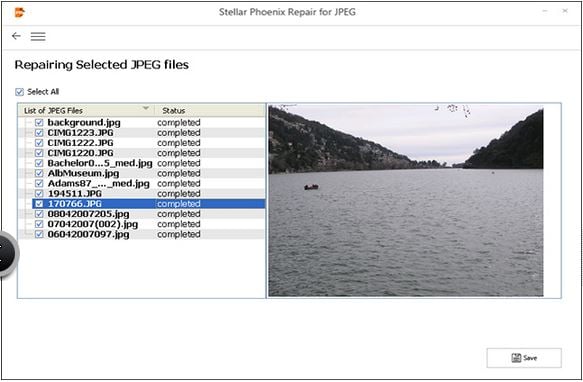The image size is (583, 382).
Task: Click the completed status of background.jpg
Action: coord(178,122)
